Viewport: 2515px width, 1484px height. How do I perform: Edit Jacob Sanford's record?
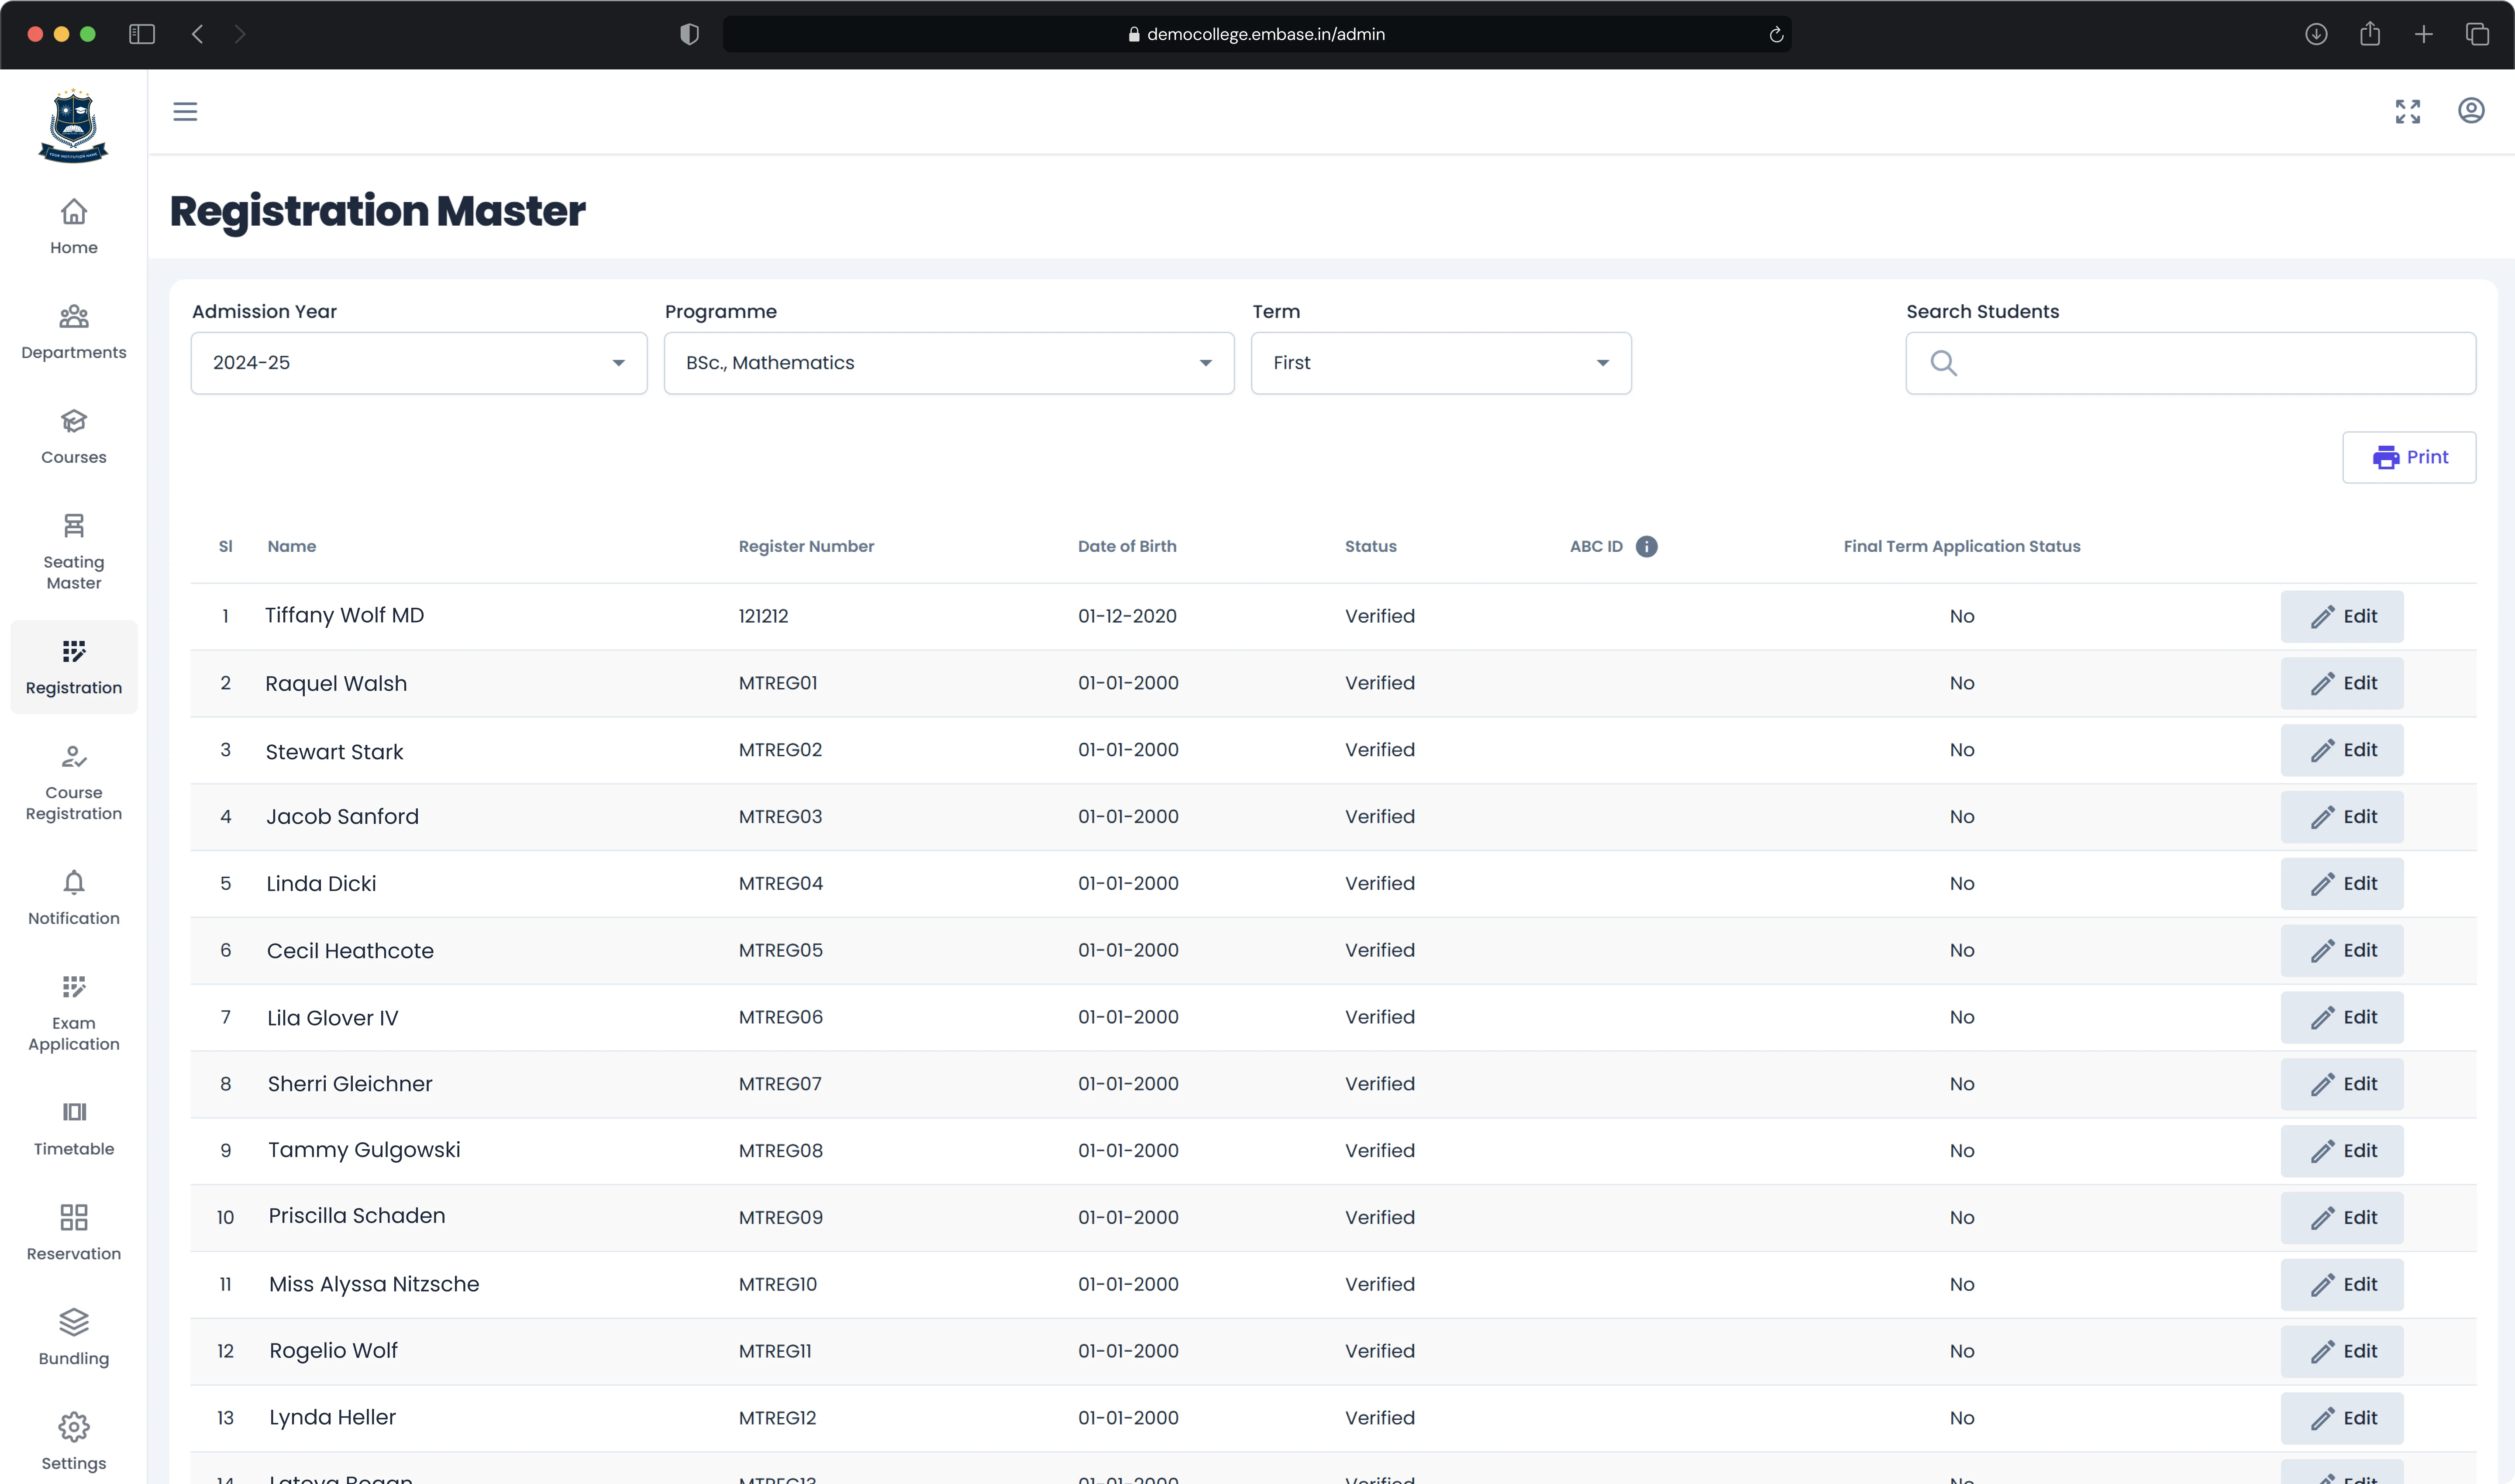click(x=2342, y=817)
